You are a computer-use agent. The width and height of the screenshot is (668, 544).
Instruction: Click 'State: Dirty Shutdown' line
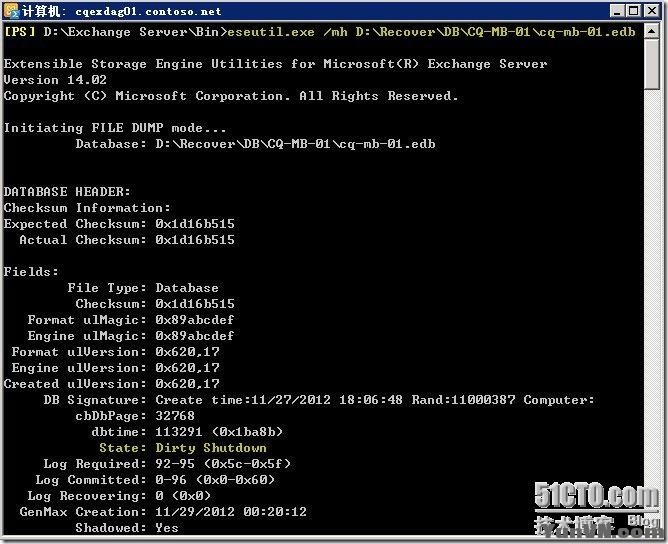(x=183, y=448)
